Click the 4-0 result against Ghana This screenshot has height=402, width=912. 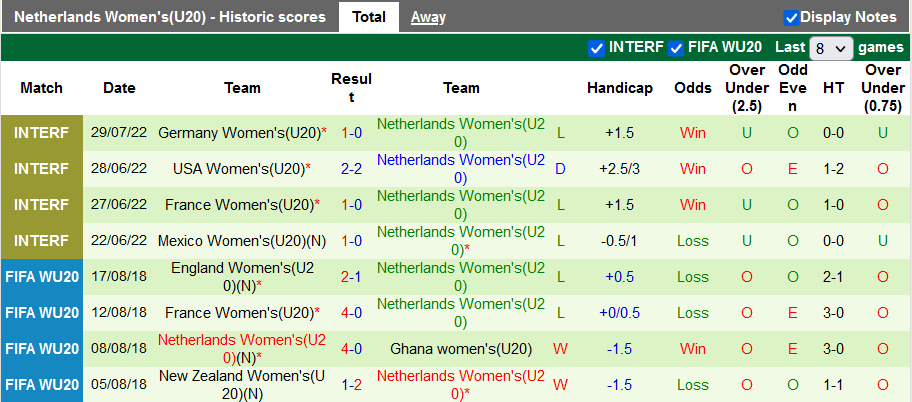(351, 349)
